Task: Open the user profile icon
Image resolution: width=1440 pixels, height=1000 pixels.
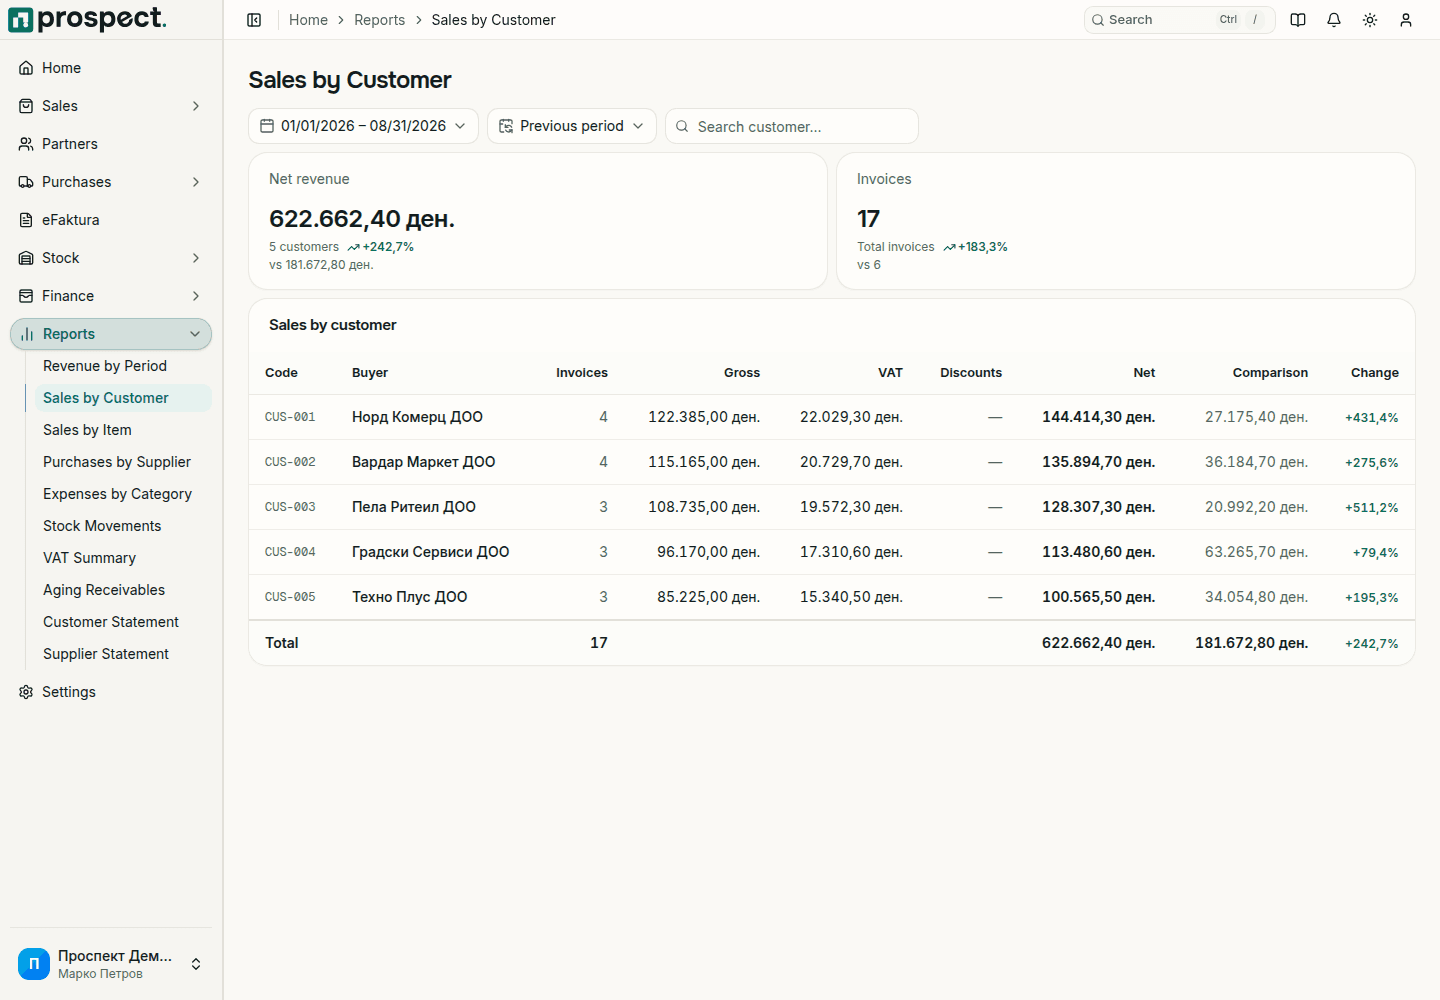Action: [x=1406, y=20]
